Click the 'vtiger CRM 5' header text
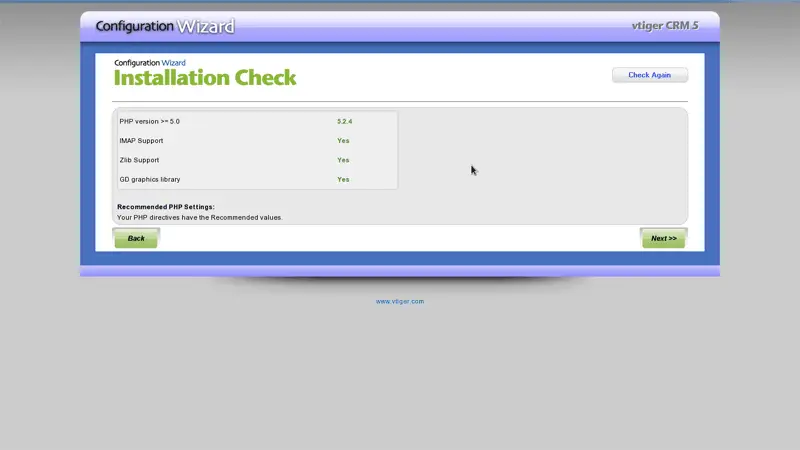This screenshot has width=800, height=450. [x=665, y=26]
